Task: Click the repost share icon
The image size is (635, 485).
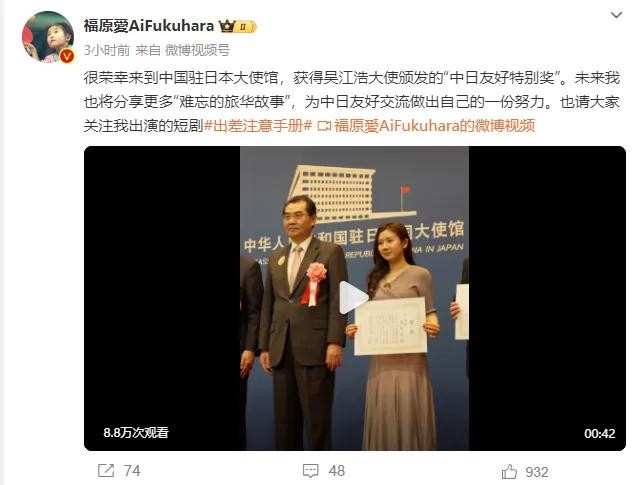Action: (106, 471)
